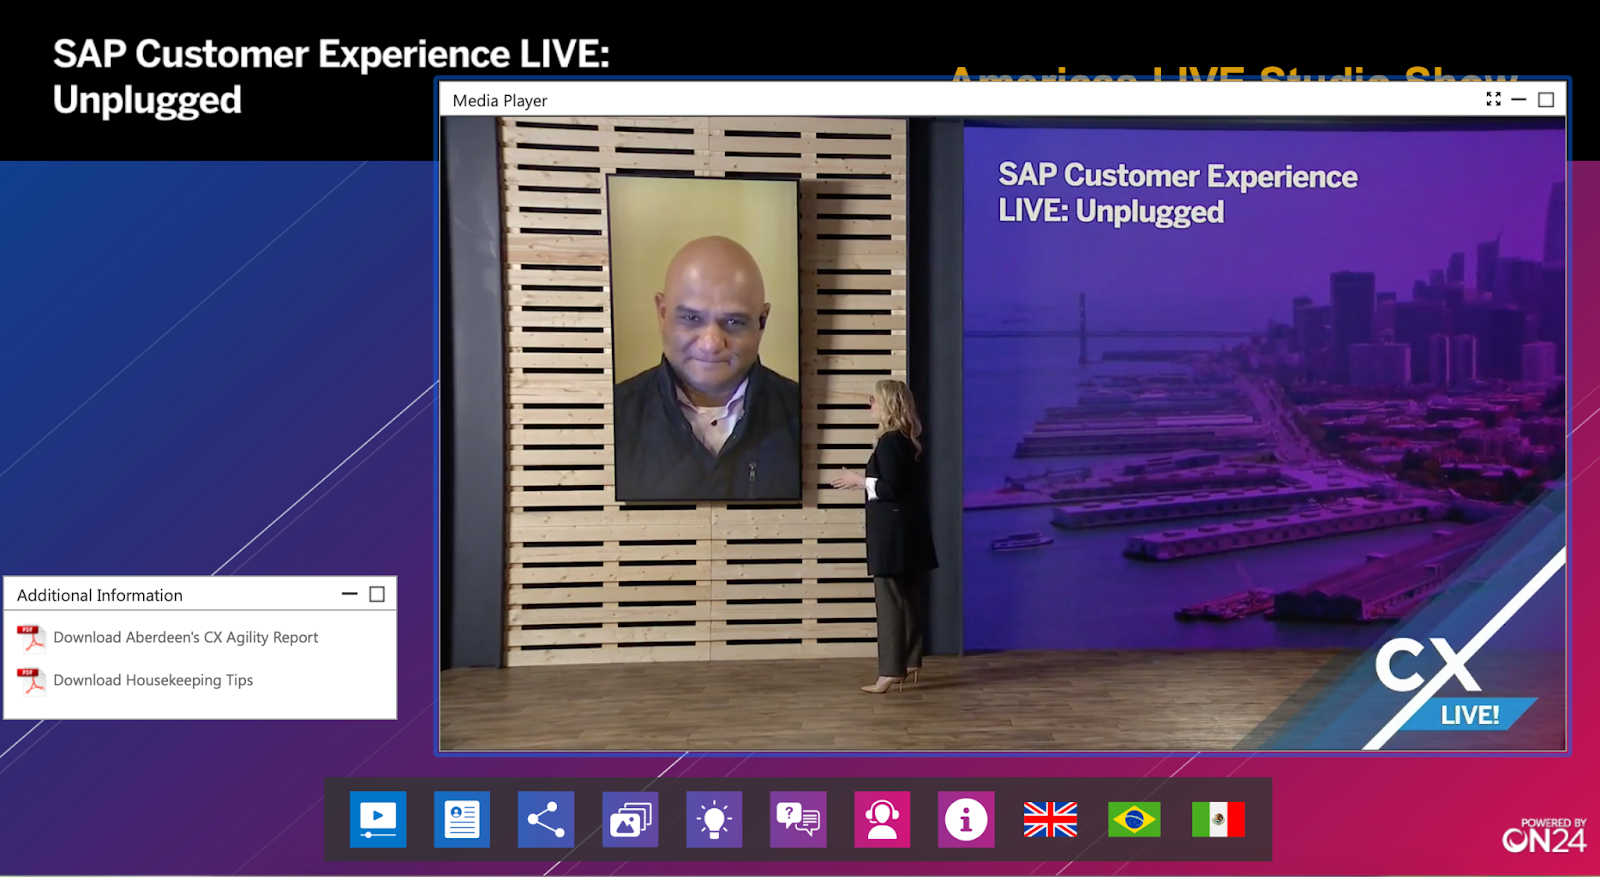
Task: Click the video playback area
Action: [1003, 433]
